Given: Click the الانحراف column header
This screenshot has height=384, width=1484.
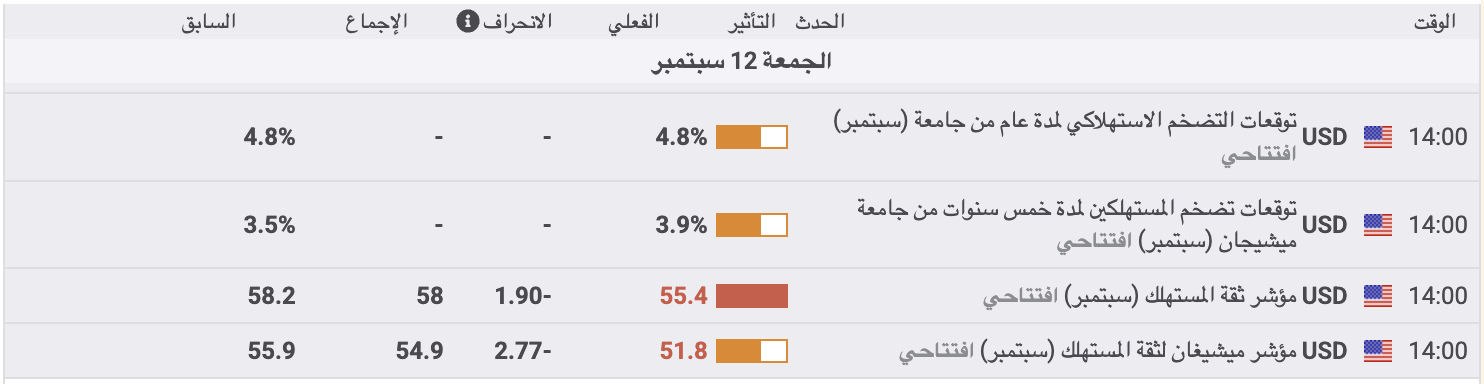Looking at the screenshot, I should point(517,21).
